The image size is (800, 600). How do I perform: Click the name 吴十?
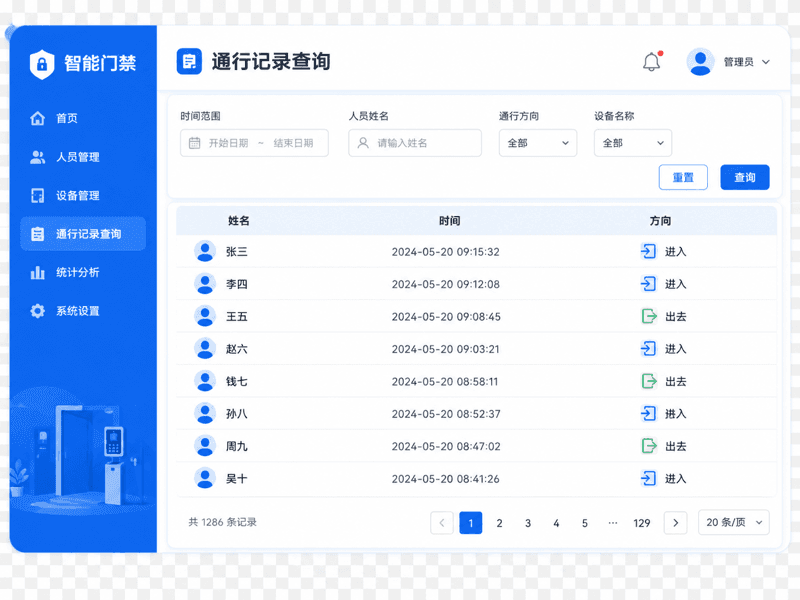(x=237, y=479)
